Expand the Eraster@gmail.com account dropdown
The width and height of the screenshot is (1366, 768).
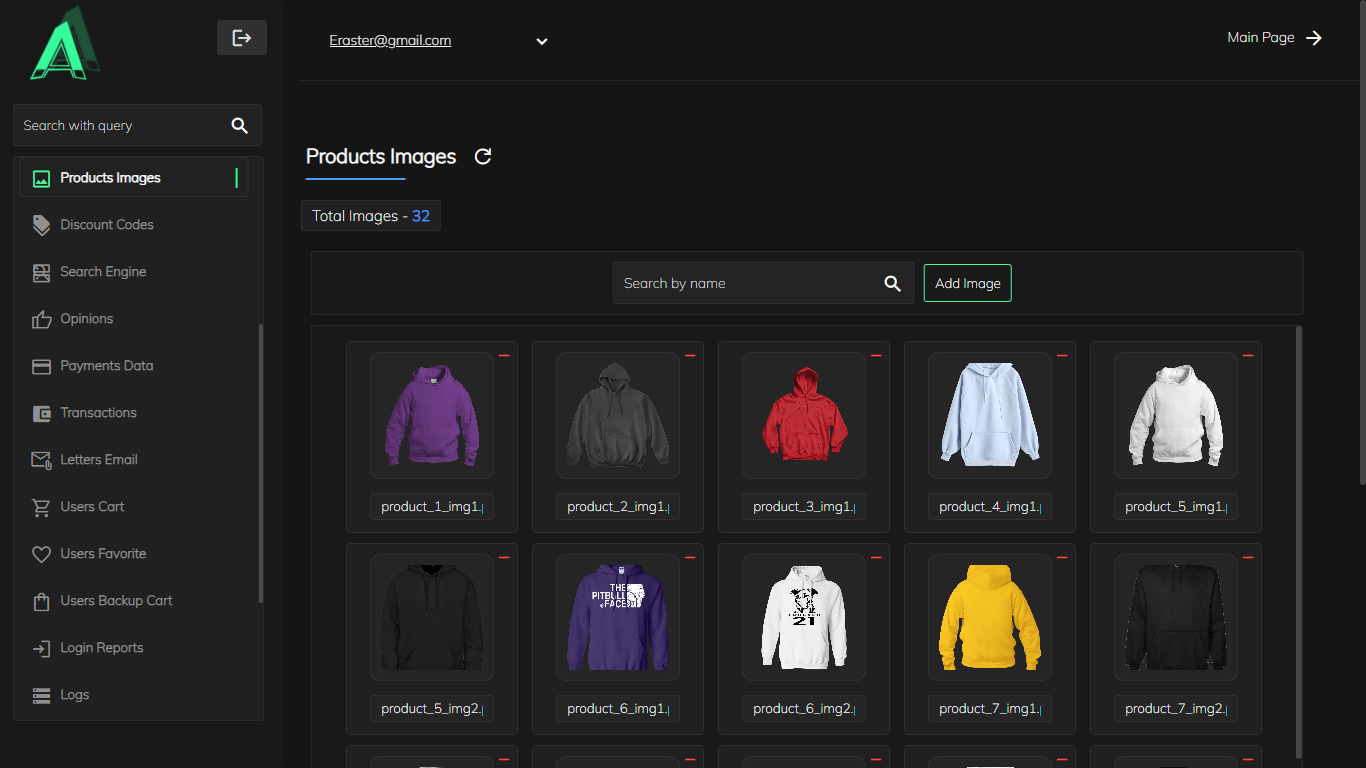click(541, 42)
